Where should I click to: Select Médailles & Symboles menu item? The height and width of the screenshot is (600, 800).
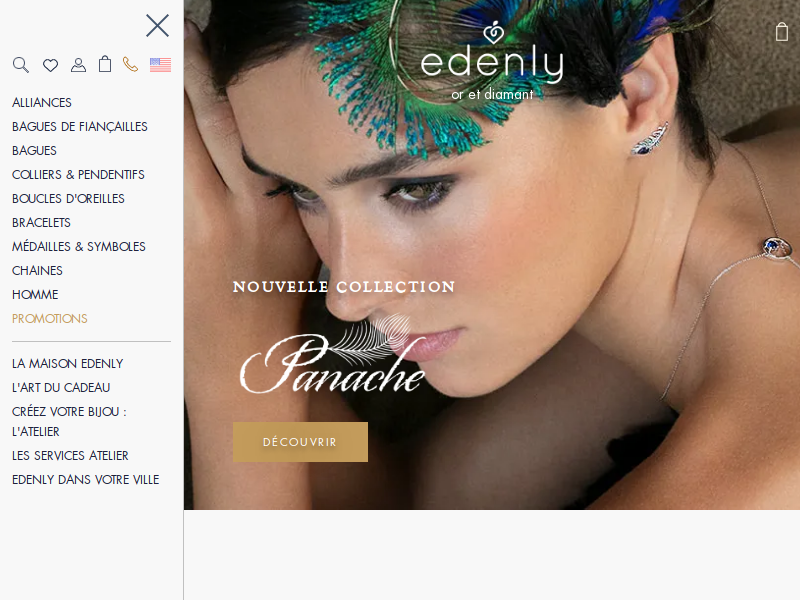tap(79, 246)
